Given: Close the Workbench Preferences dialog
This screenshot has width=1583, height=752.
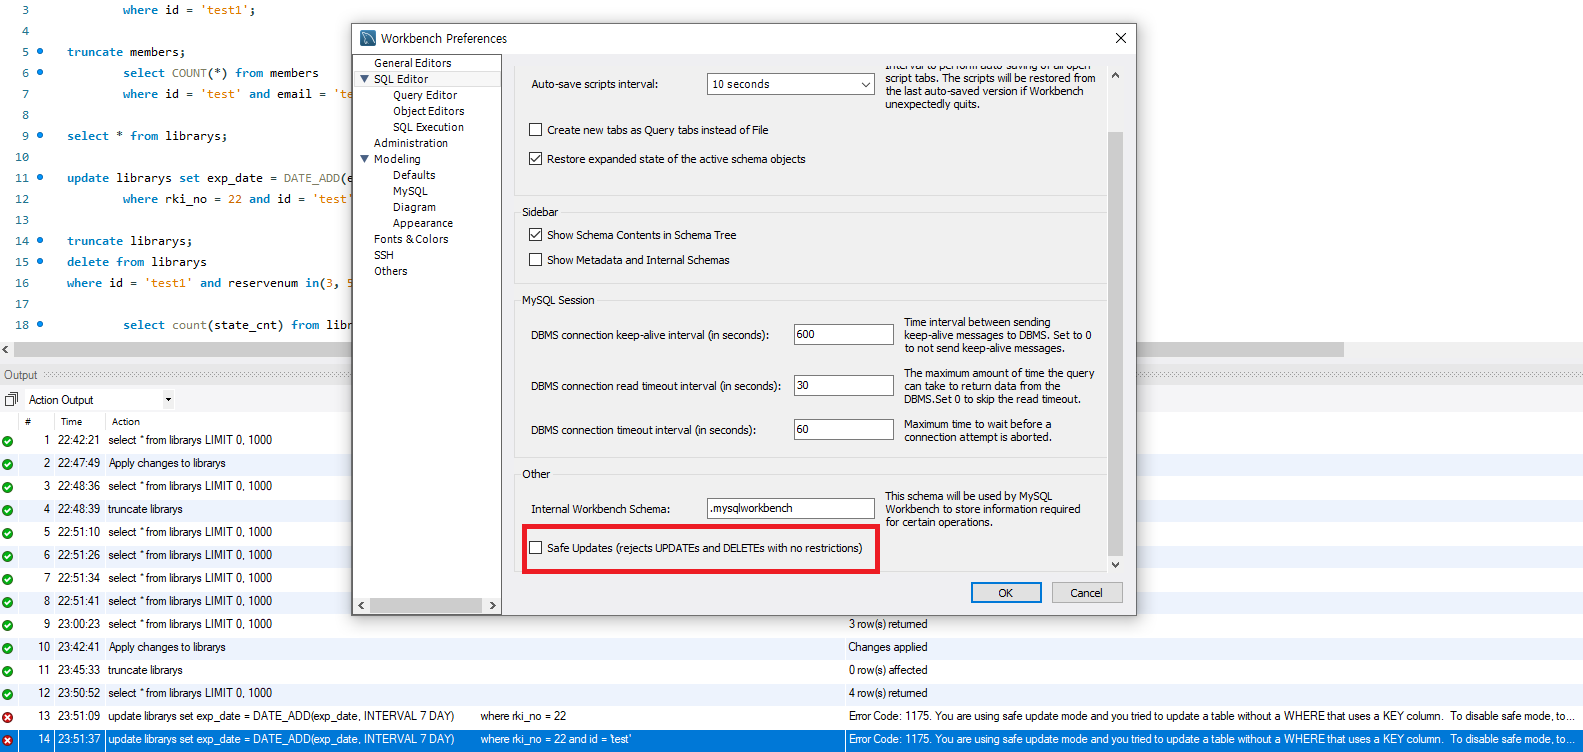Looking at the screenshot, I should coord(1120,38).
